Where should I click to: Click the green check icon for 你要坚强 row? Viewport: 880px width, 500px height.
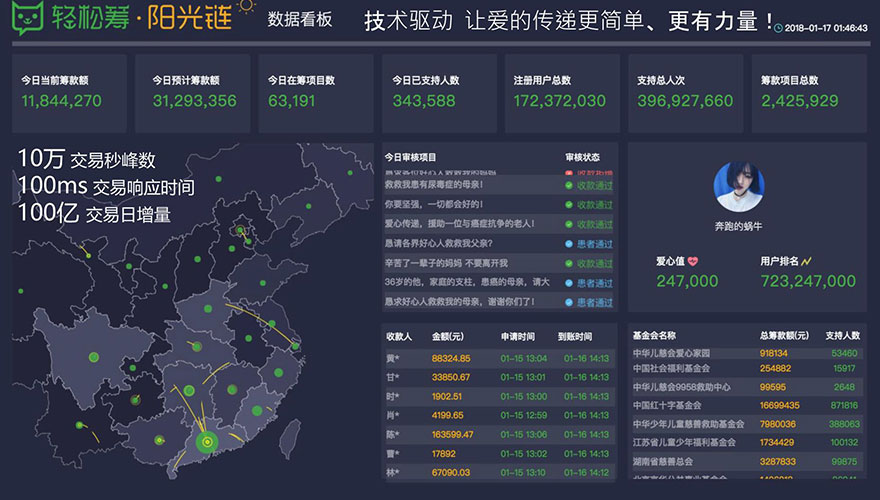(x=569, y=205)
